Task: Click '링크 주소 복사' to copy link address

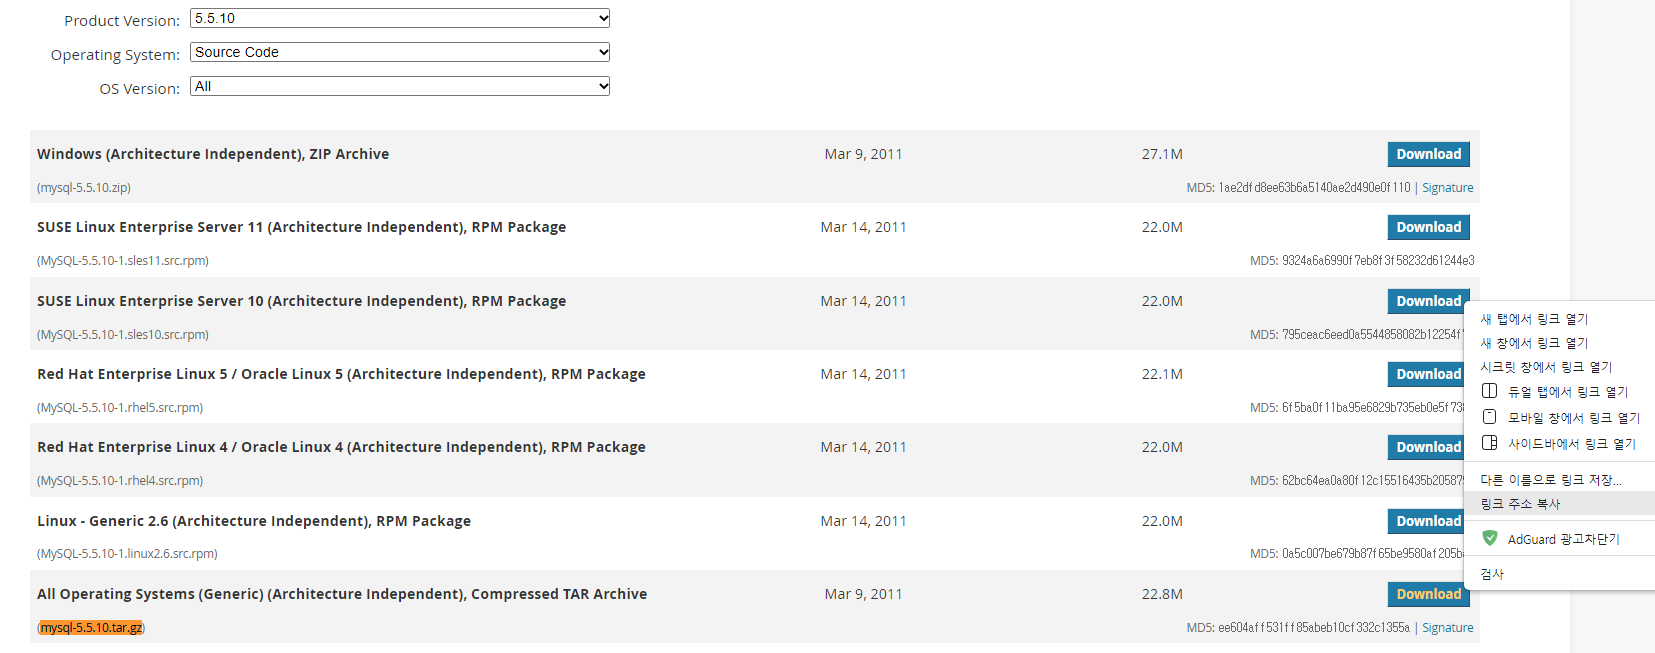Action: point(1560,504)
